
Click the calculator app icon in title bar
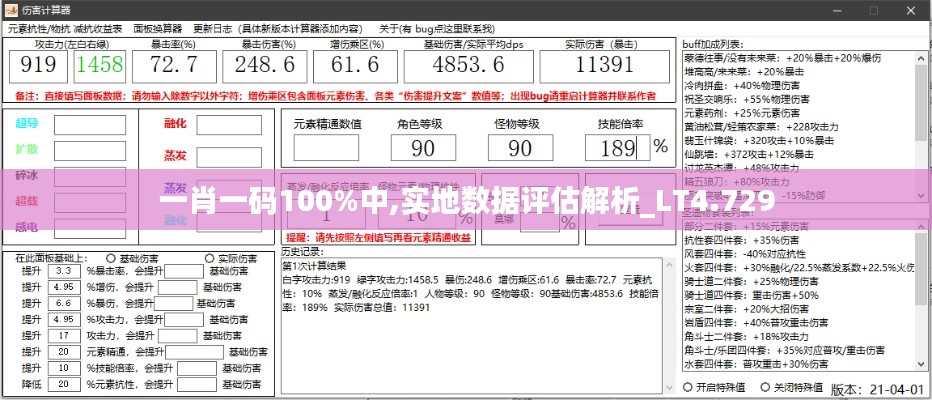[x=10, y=10]
